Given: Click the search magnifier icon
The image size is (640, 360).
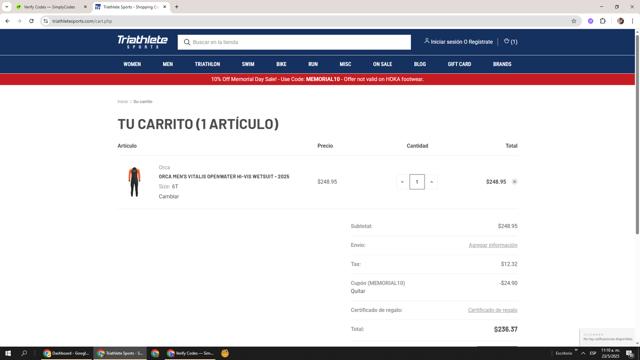Looking at the screenshot, I should point(187,42).
